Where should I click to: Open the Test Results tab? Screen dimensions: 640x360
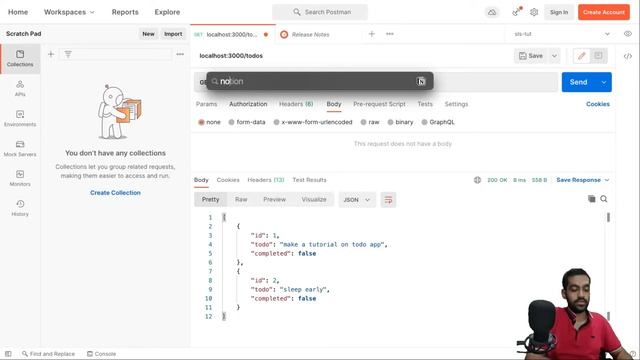(x=309, y=180)
